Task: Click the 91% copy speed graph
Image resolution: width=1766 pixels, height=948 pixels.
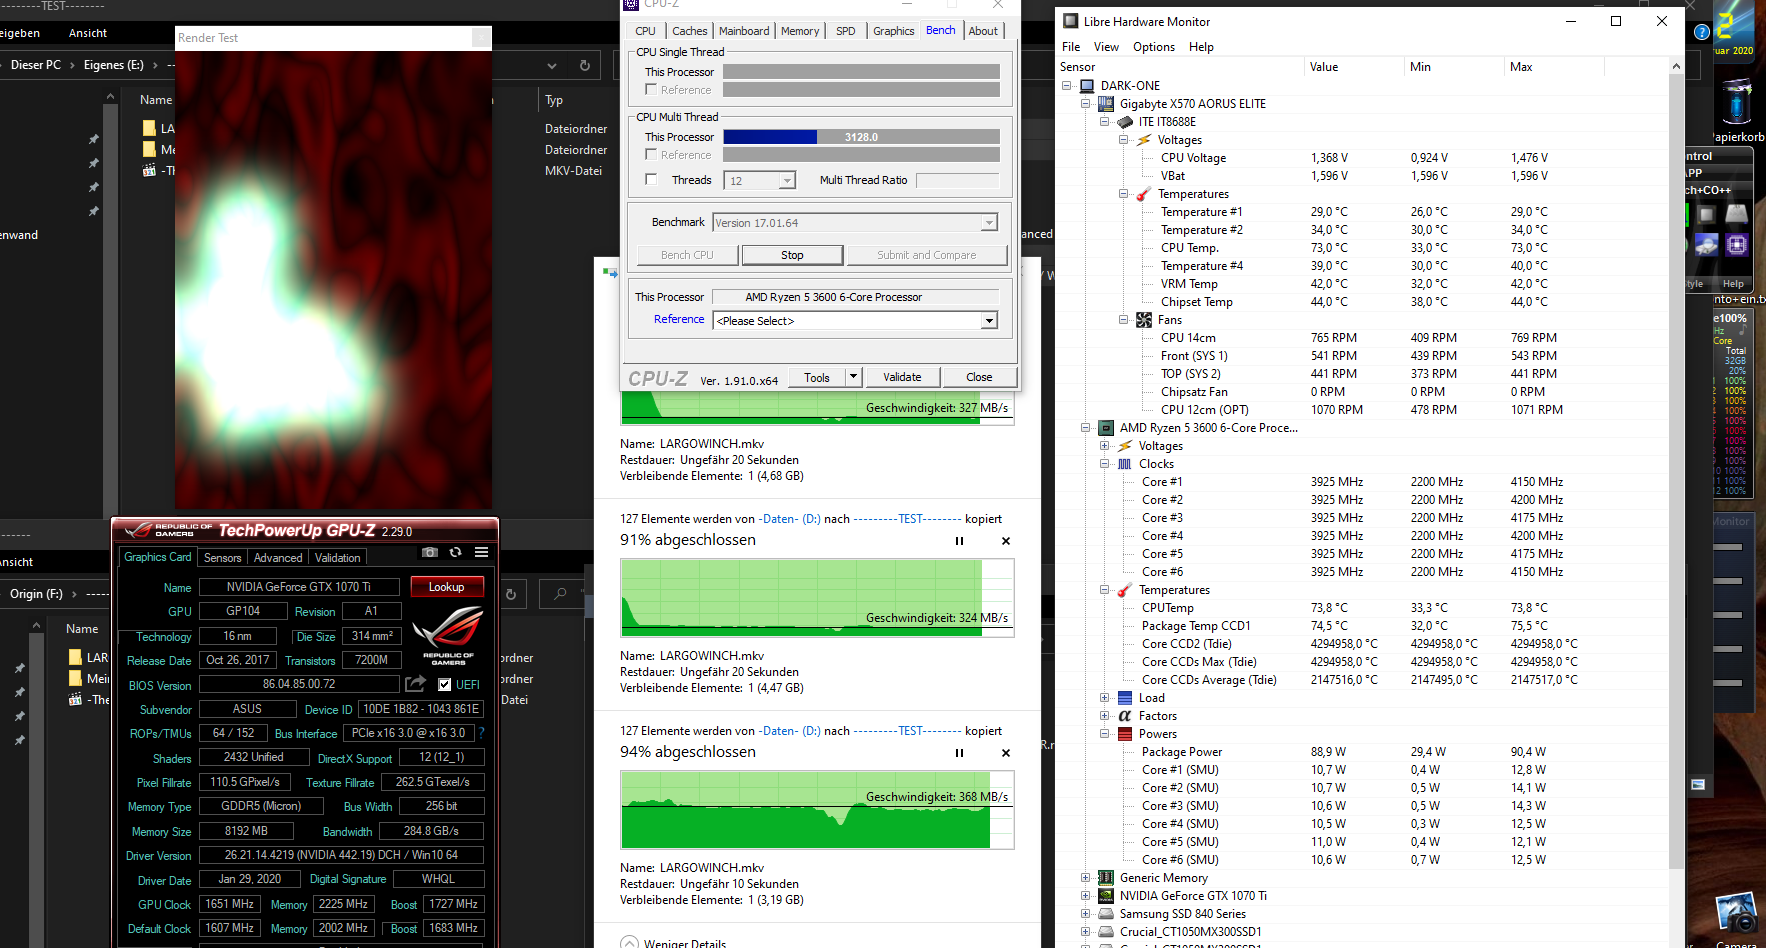Action: pos(817,598)
